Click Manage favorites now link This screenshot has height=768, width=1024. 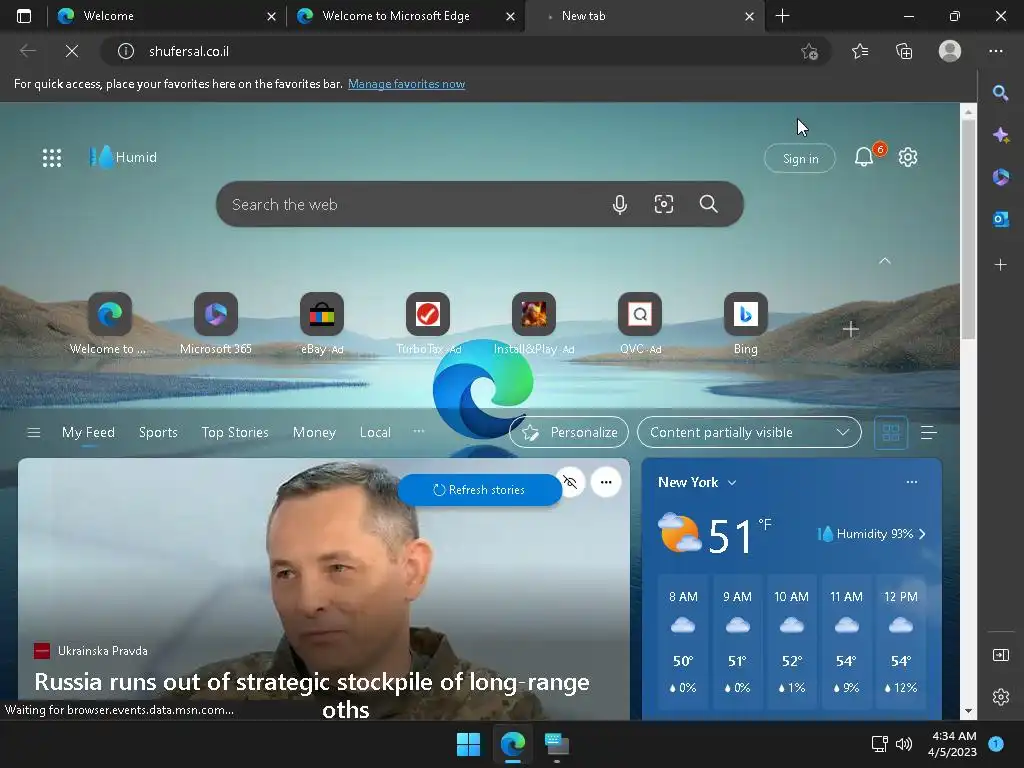(x=406, y=84)
